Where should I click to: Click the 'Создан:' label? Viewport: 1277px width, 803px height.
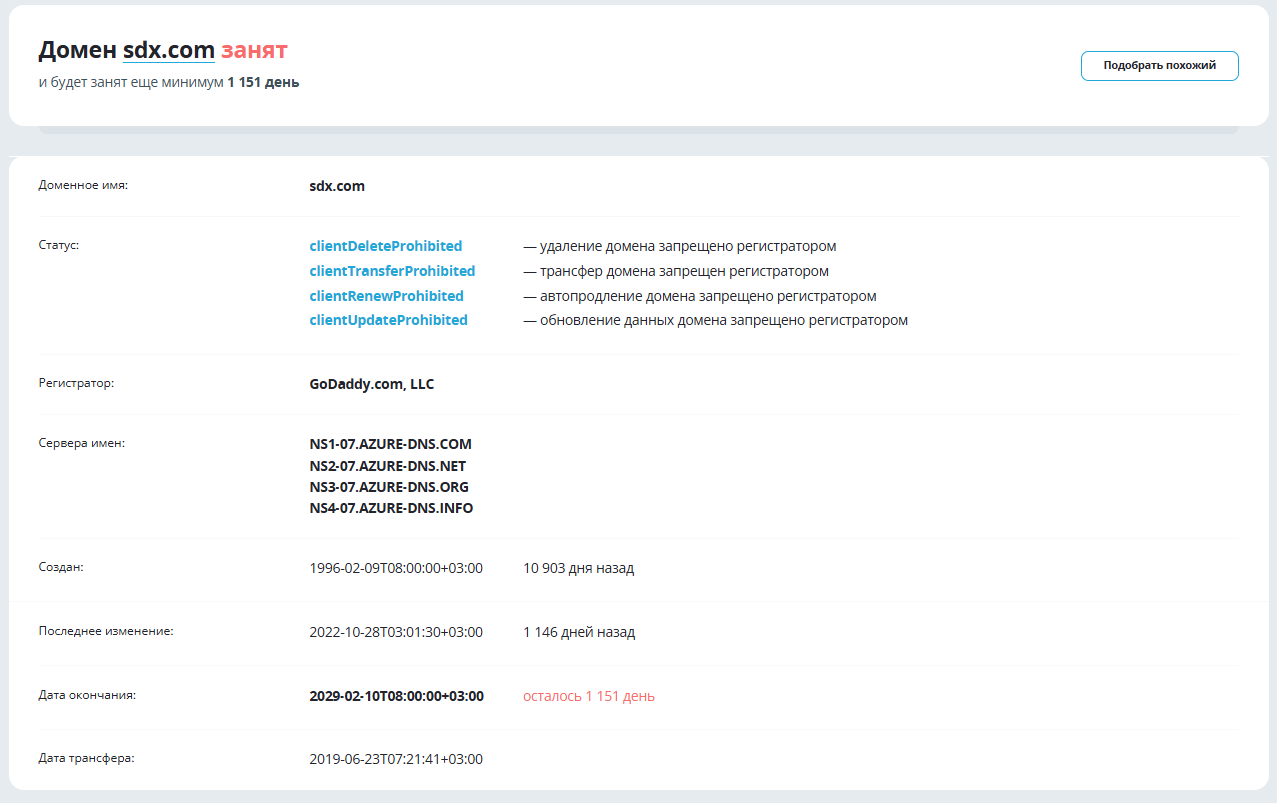click(61, 567)
